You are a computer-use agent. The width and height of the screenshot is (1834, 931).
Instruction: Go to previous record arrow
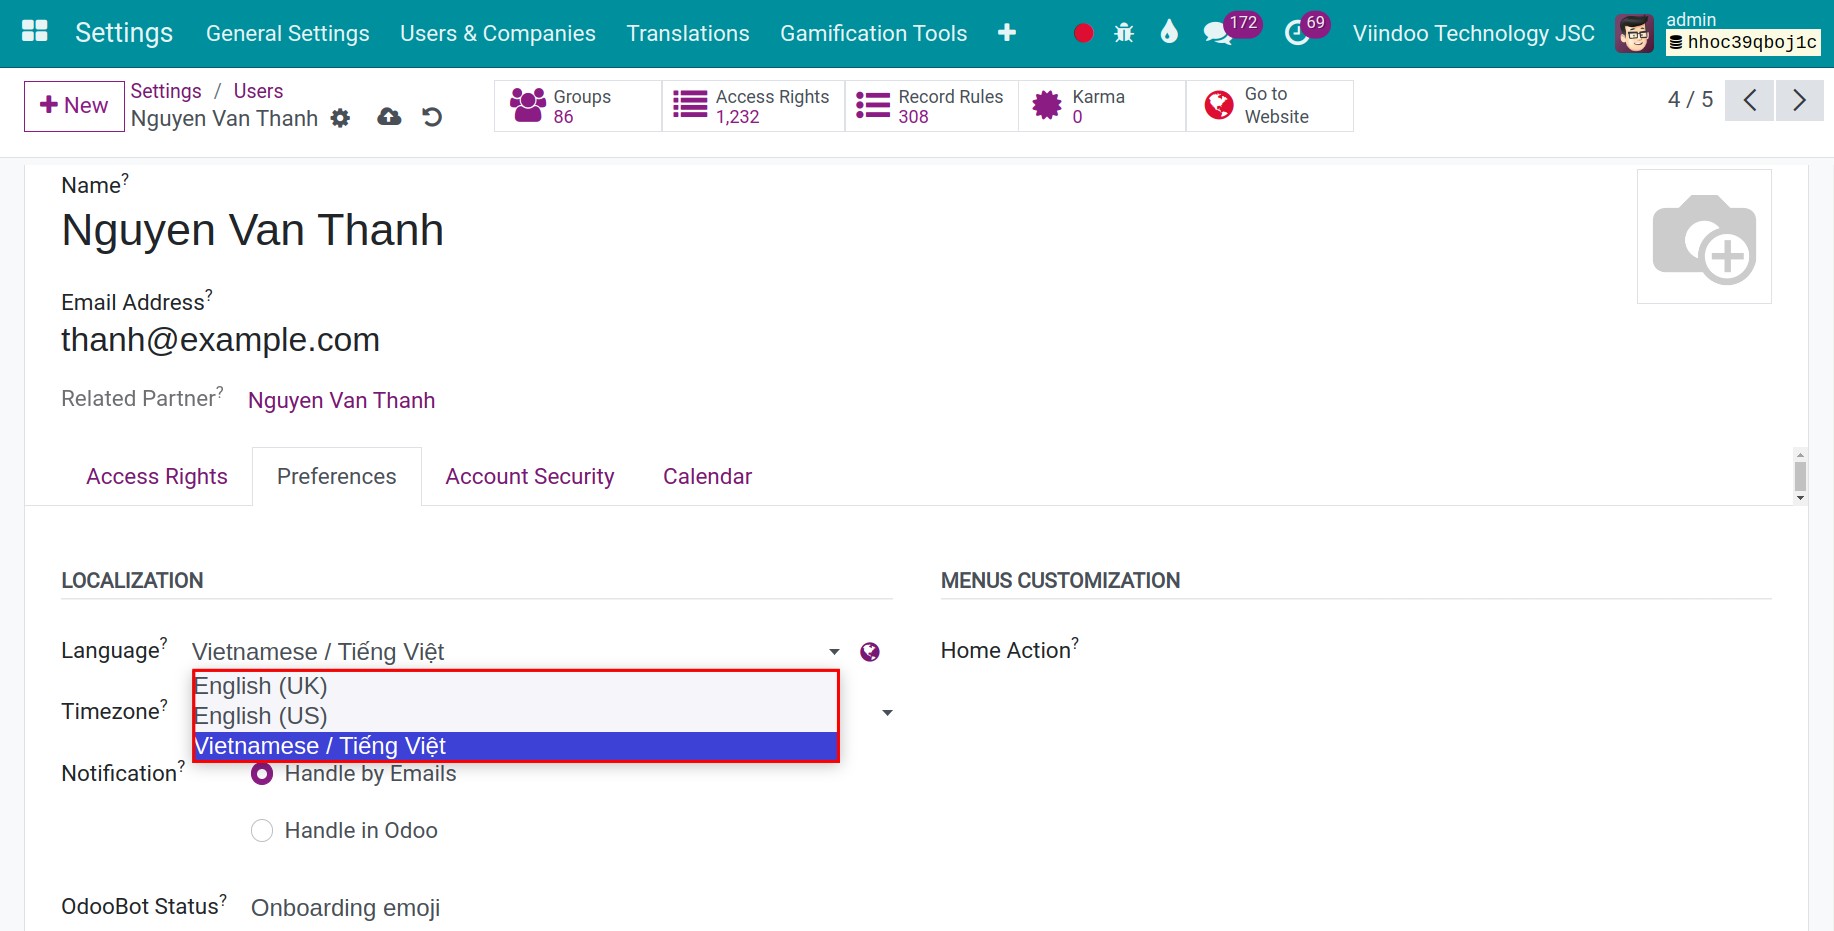coord(1750,100)
